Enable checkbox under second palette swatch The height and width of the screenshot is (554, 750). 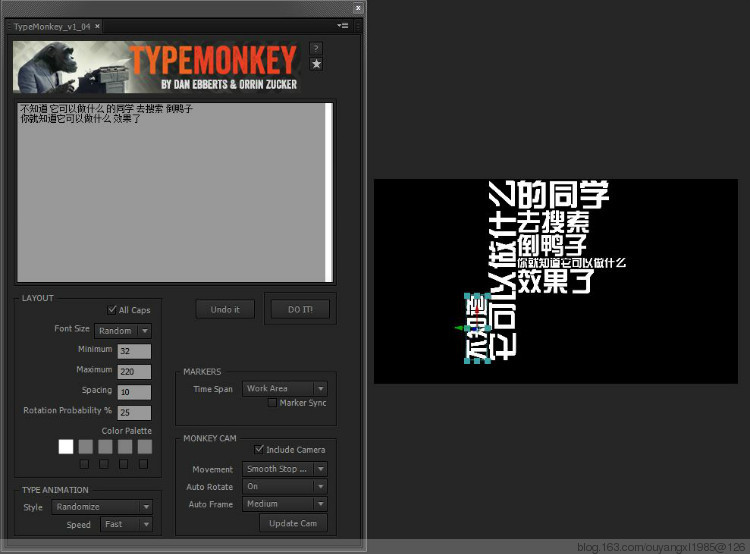[x=84, y=464]
